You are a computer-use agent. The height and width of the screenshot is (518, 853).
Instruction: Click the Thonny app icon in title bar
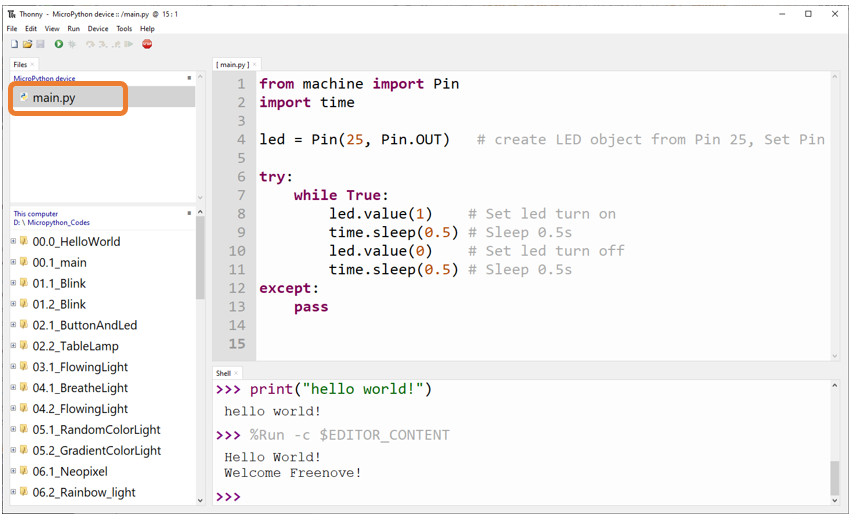(x=11, y=14)
